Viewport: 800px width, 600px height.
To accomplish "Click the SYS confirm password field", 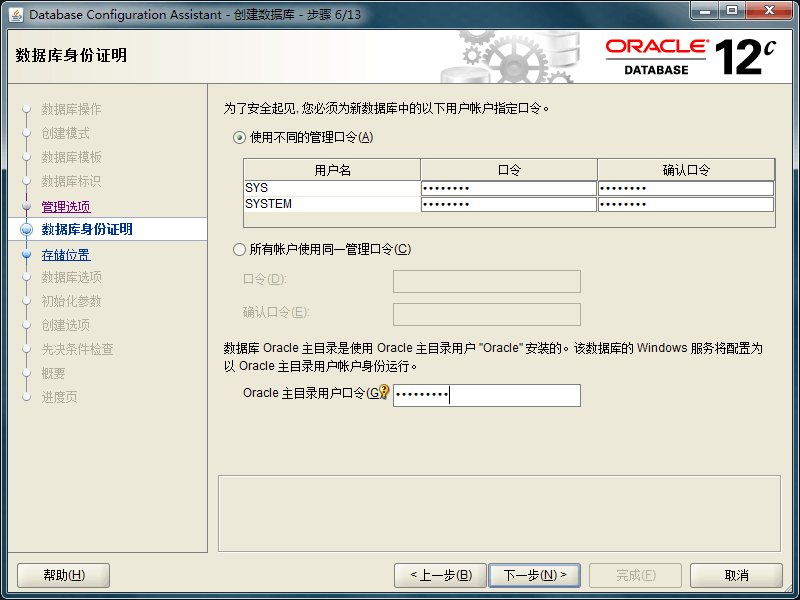I will [685, 188].
